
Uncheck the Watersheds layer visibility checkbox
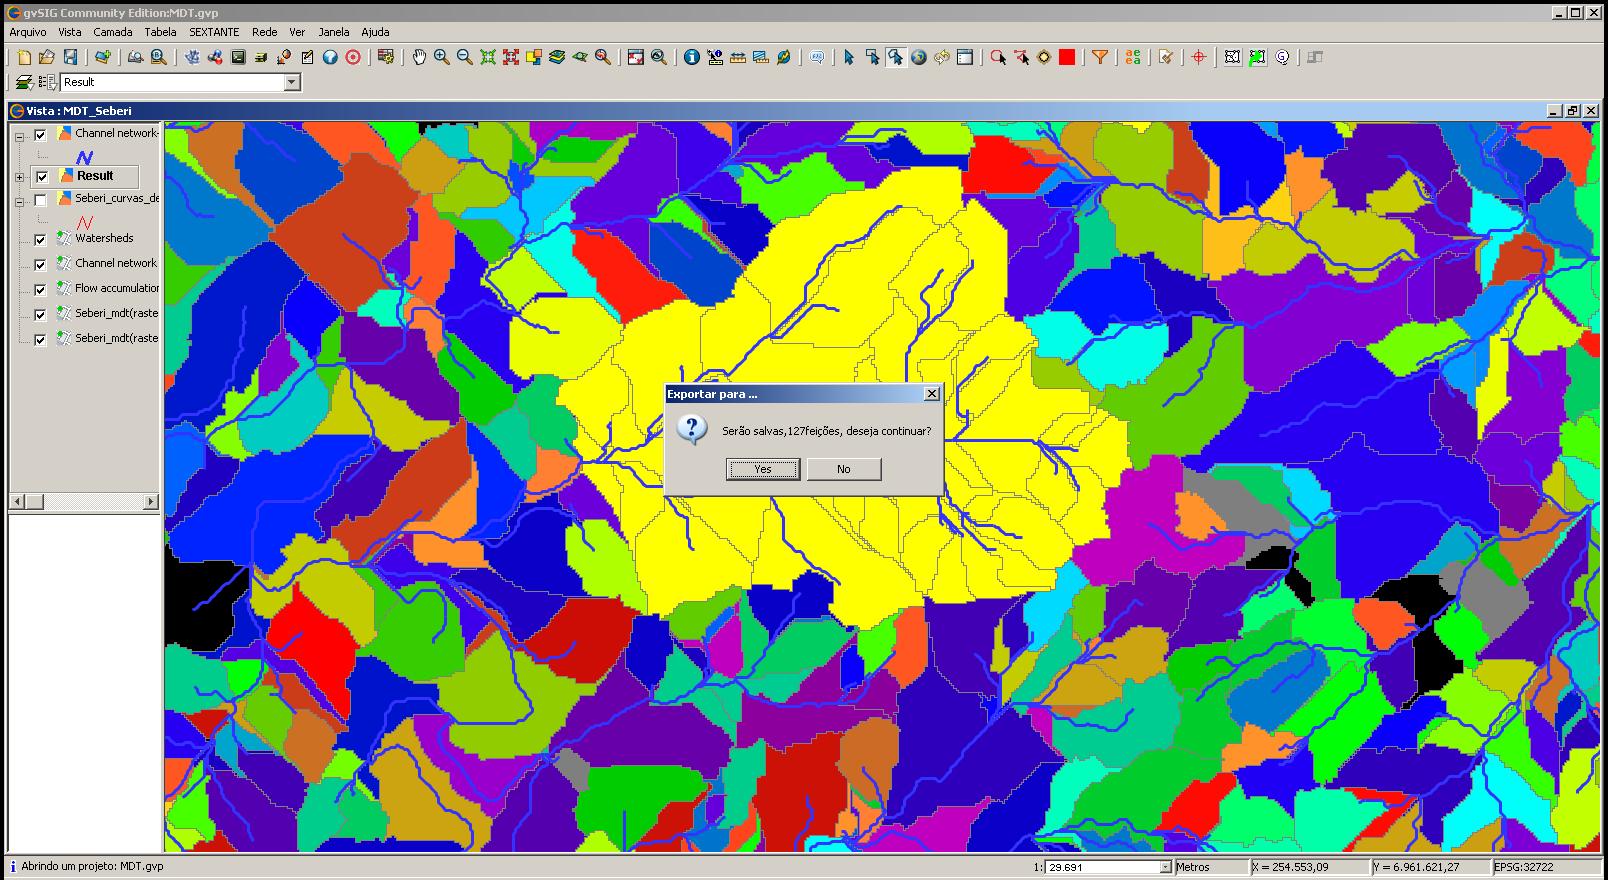40,240
